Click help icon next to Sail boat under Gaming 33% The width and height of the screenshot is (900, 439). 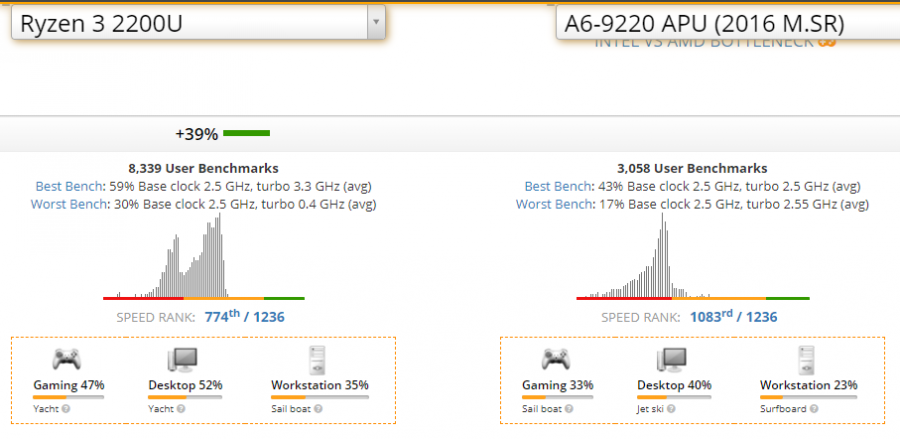click(x=568, y=409)
